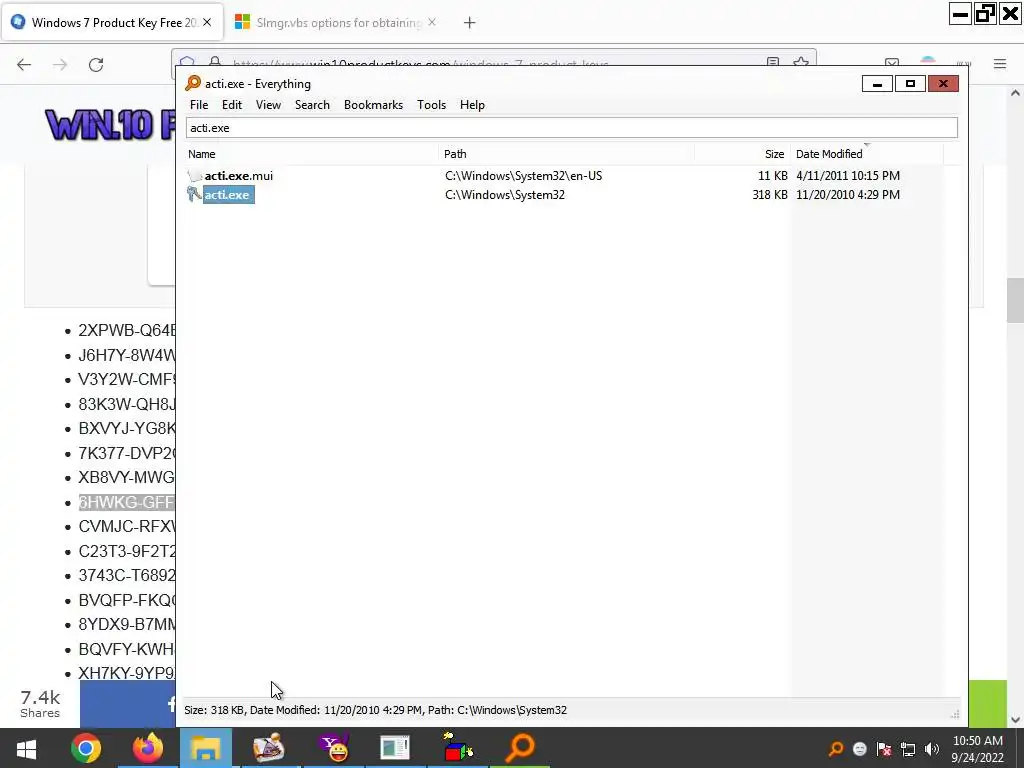Click the volume speaker tray icon
The image size is (1024, 768).
[x=932, y=749]
